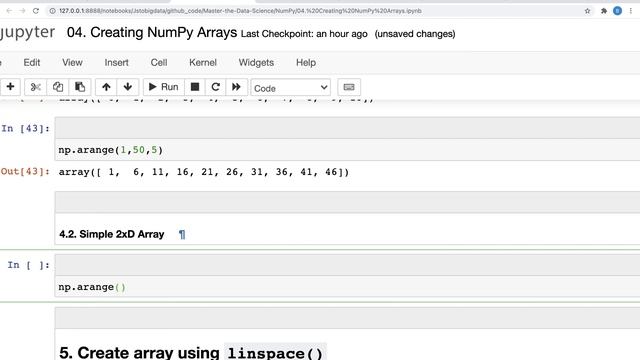Paste cells below icon
Screen dimensions: 640x360
pyautogui.click(x=80, y=87)
